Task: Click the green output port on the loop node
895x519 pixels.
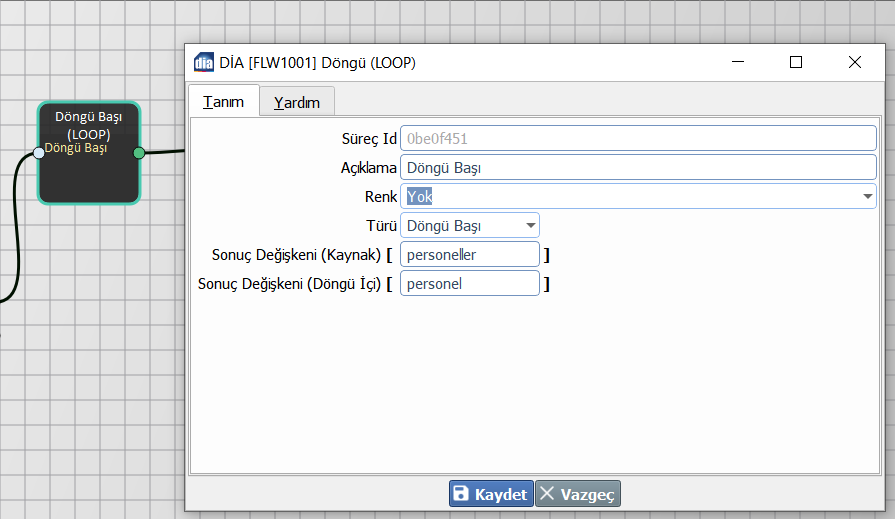Action: (x=139, y=153)
